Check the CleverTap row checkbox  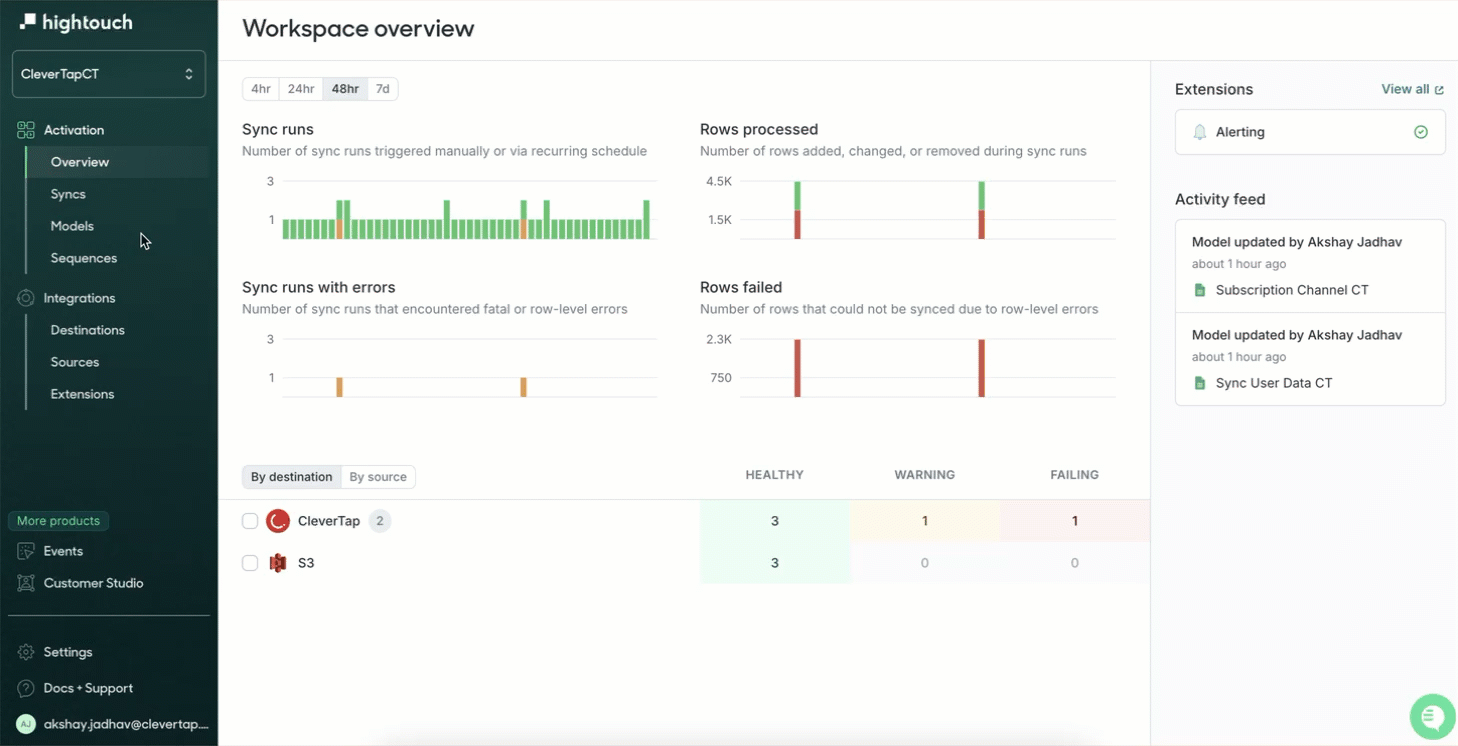tap(250, 521)
